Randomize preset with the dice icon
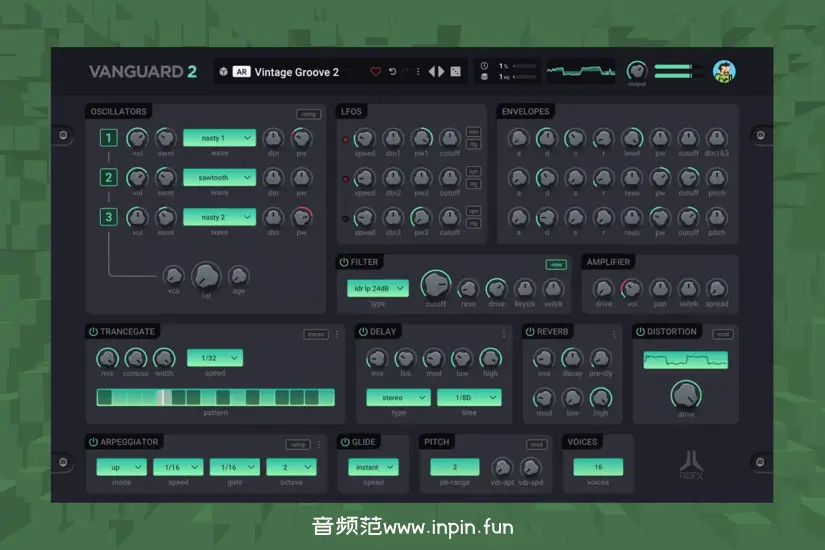Image resolution: width=825 pixels, height=550 pixels. [456, 72]
